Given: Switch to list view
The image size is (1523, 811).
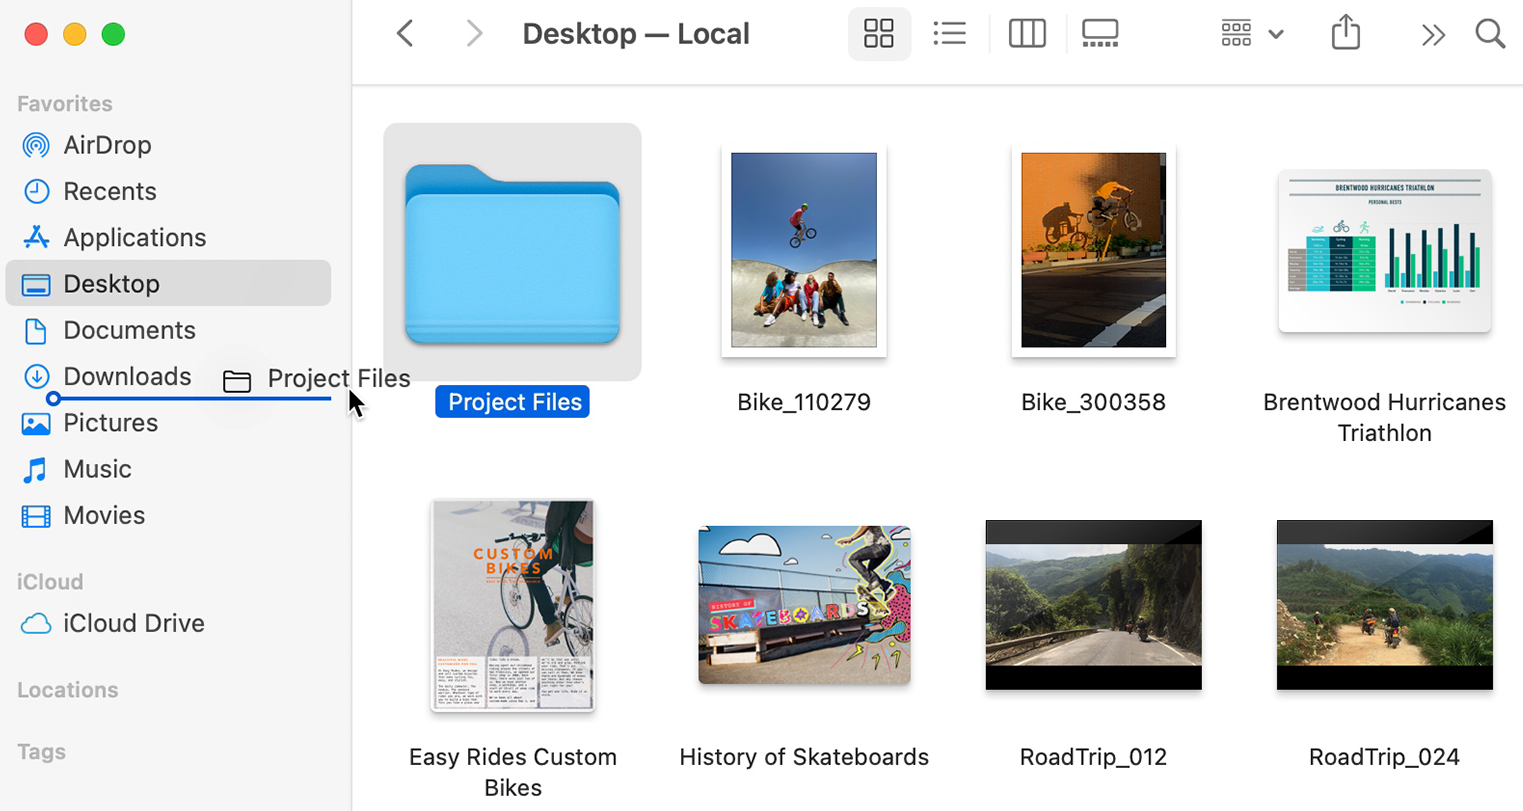Looking at the screenshot, I should (949, 34).
